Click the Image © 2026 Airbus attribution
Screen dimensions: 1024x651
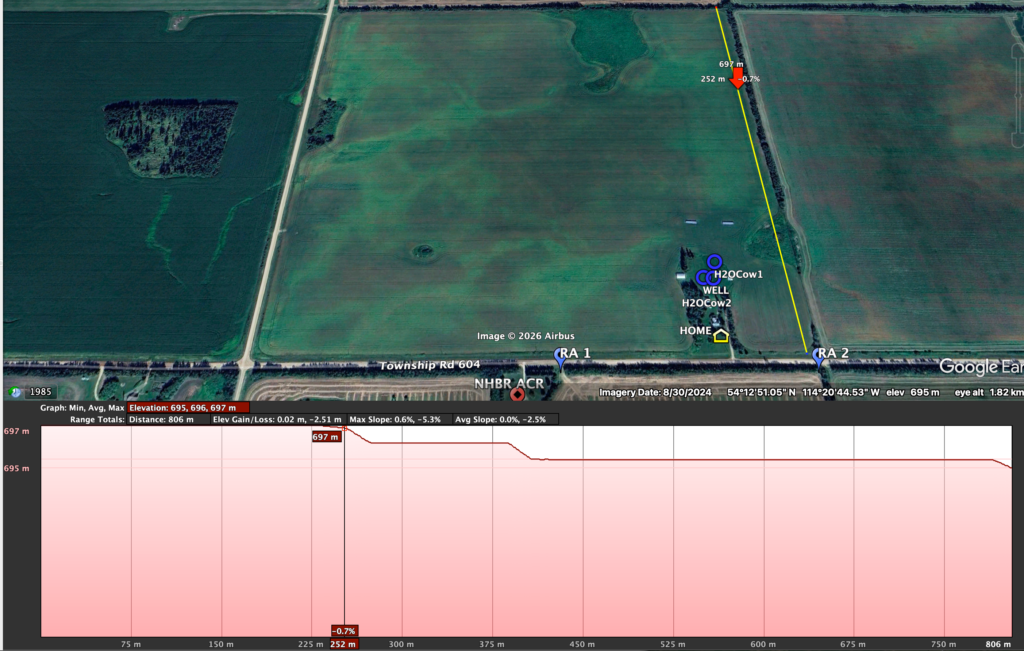[525, 336]
